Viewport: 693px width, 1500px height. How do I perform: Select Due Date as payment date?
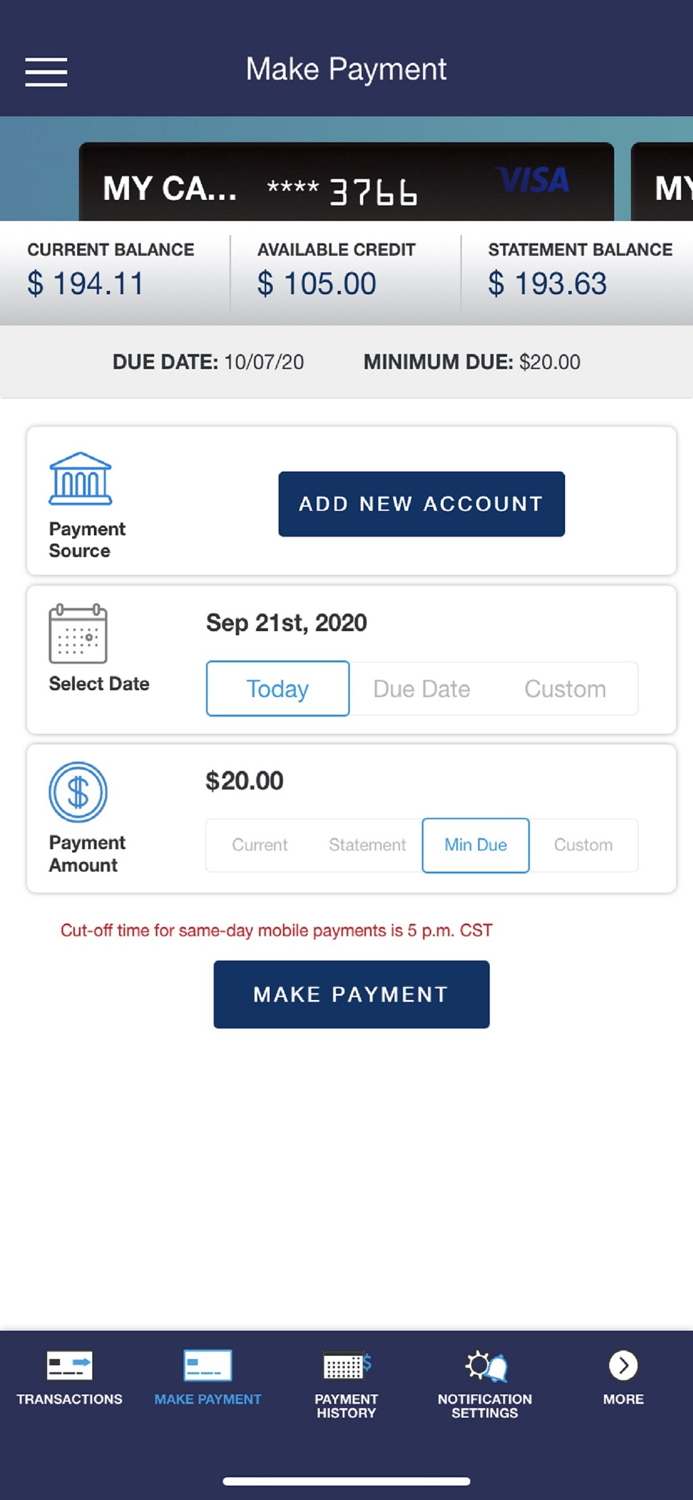421,689
